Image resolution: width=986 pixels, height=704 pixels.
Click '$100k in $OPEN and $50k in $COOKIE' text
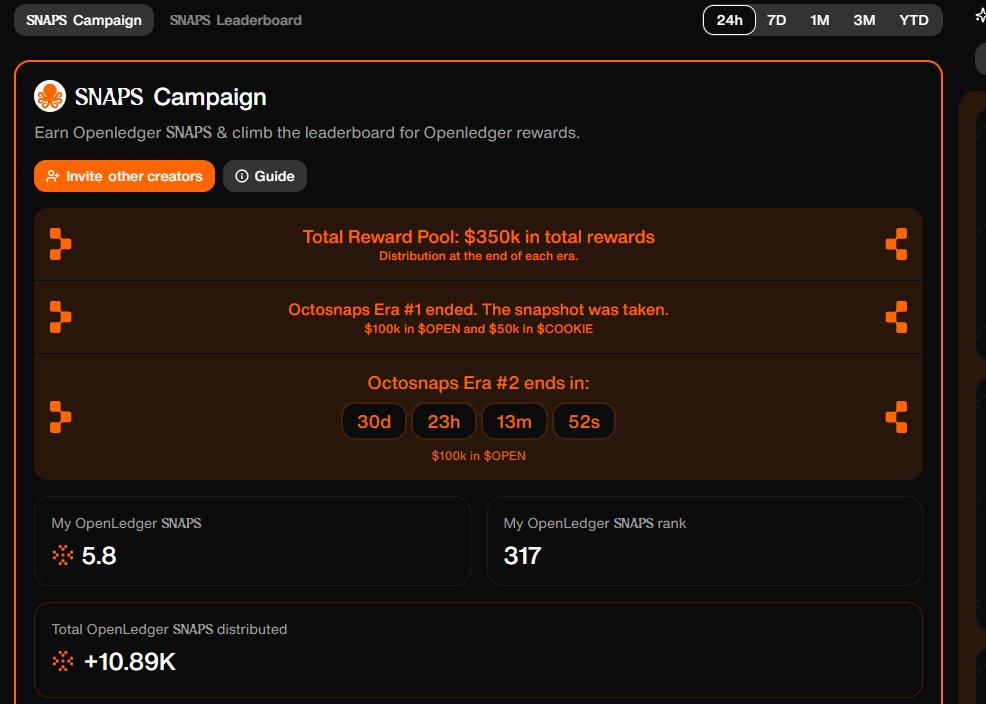click(479, 329)
